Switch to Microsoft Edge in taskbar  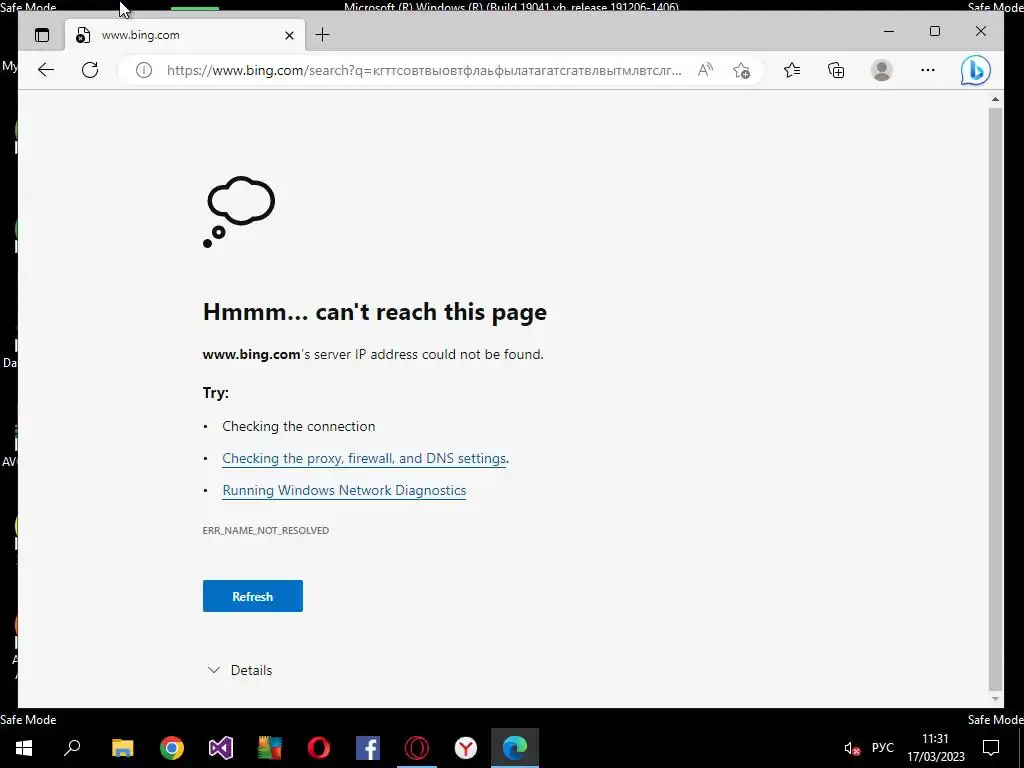515,748
